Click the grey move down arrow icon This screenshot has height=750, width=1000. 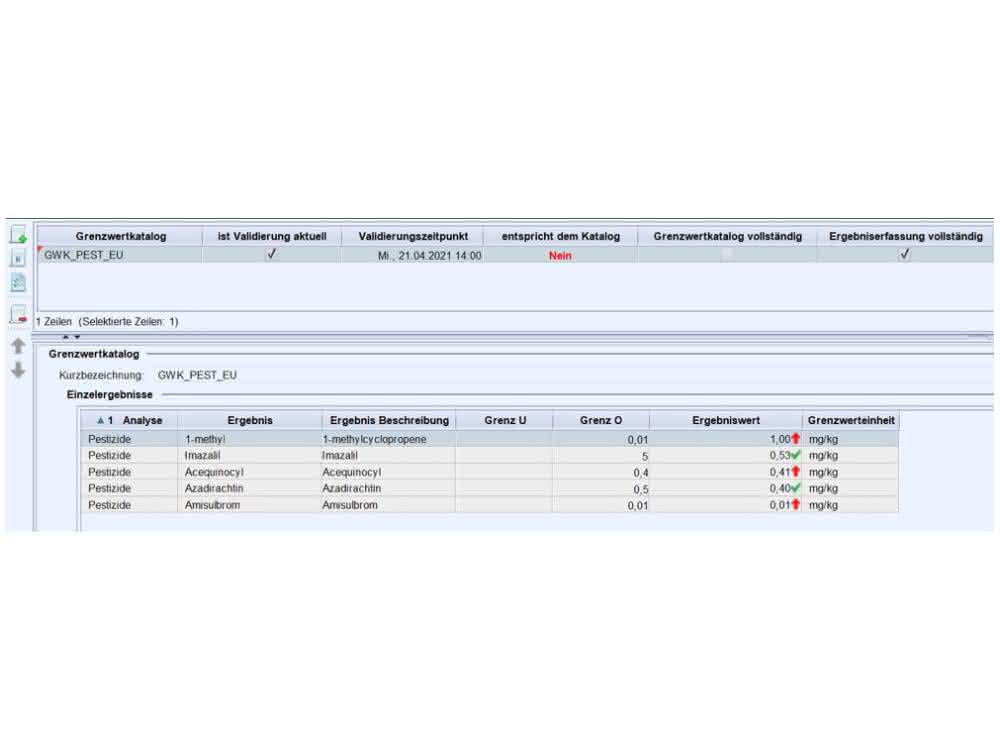[x=18, y=369]
